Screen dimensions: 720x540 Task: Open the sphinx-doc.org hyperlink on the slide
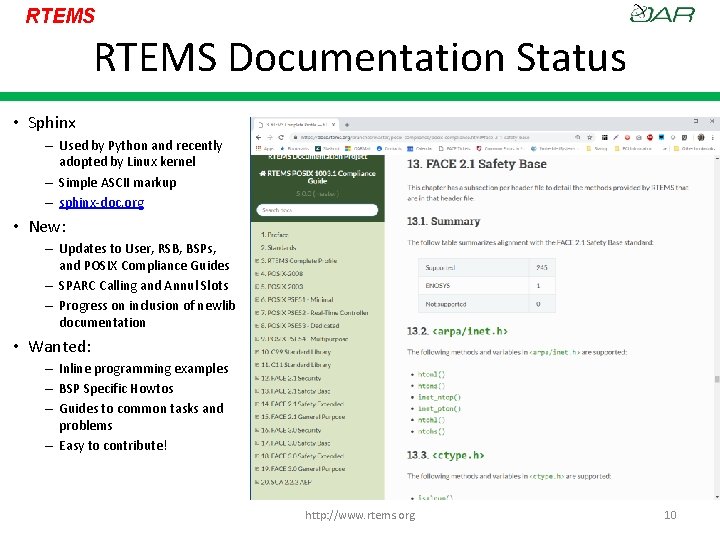tap(101, 202)
